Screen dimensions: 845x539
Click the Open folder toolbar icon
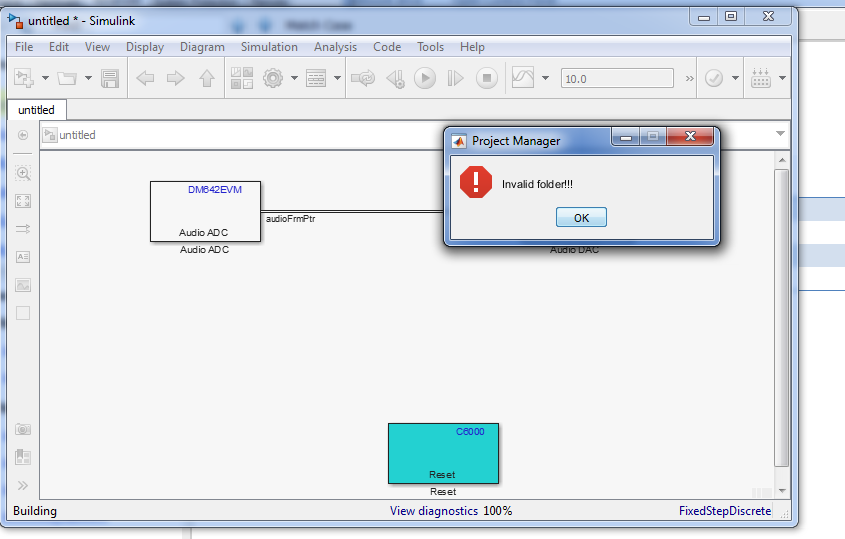tap(67, 79)
